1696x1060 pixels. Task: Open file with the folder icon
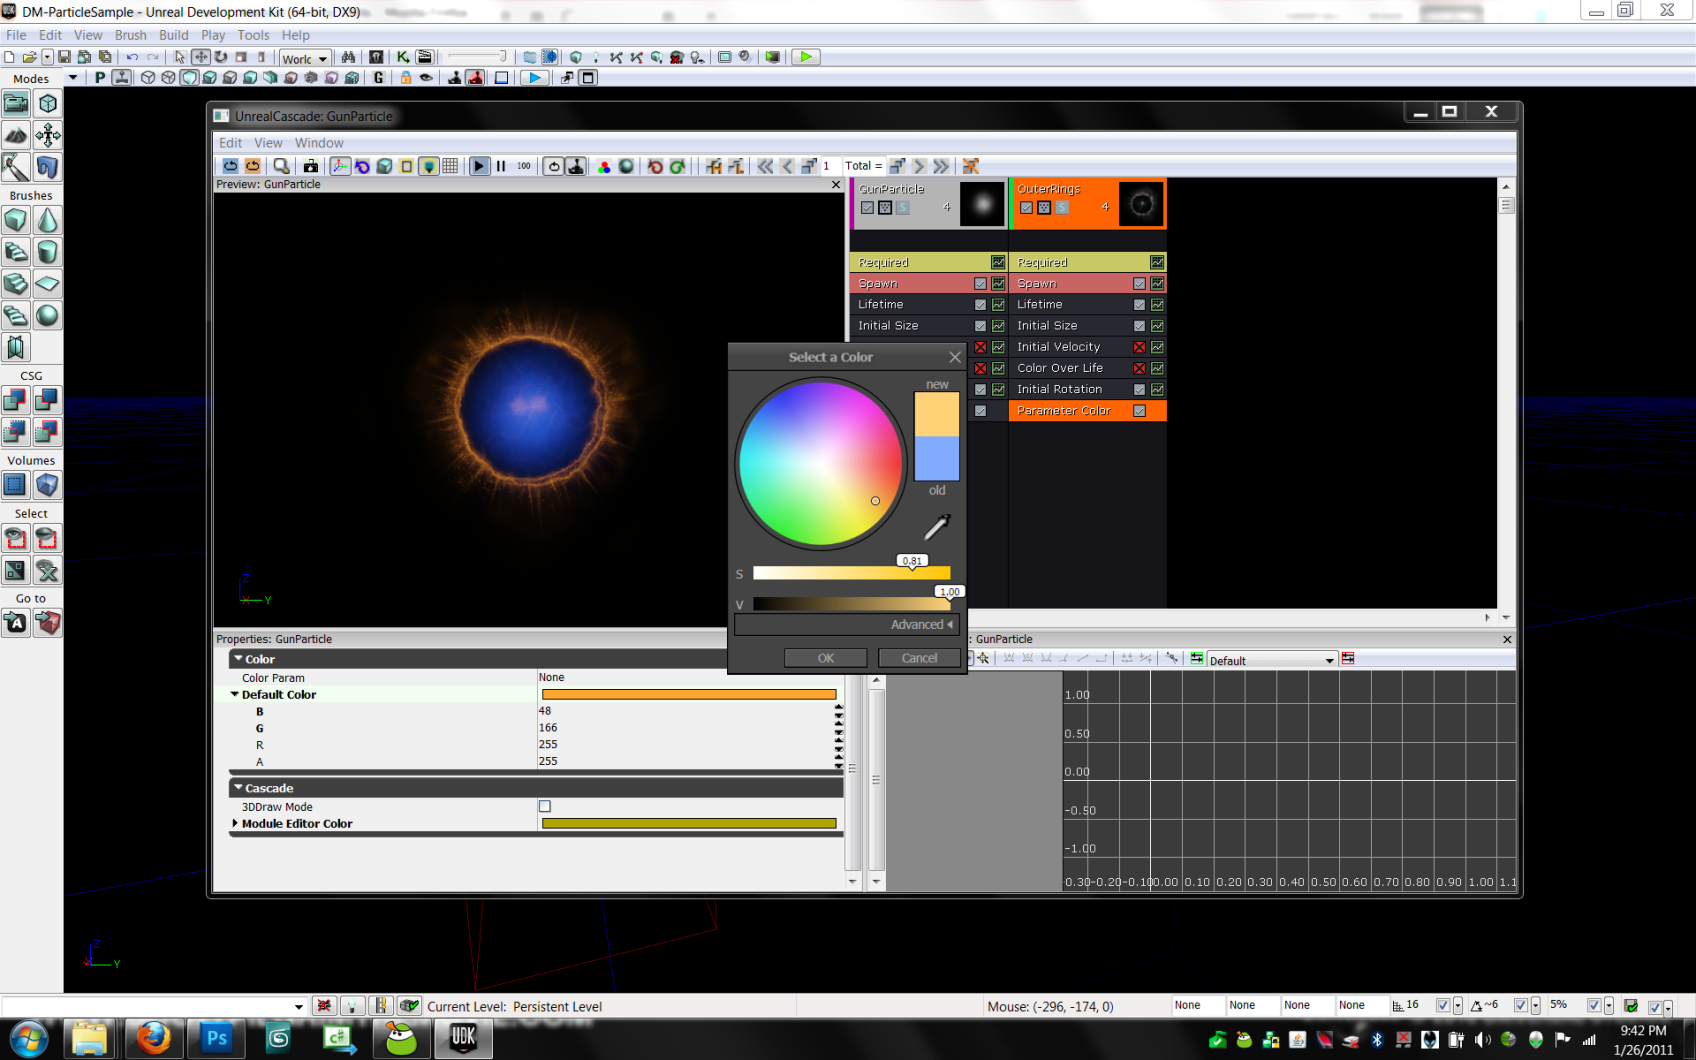(x=28, y=57)
